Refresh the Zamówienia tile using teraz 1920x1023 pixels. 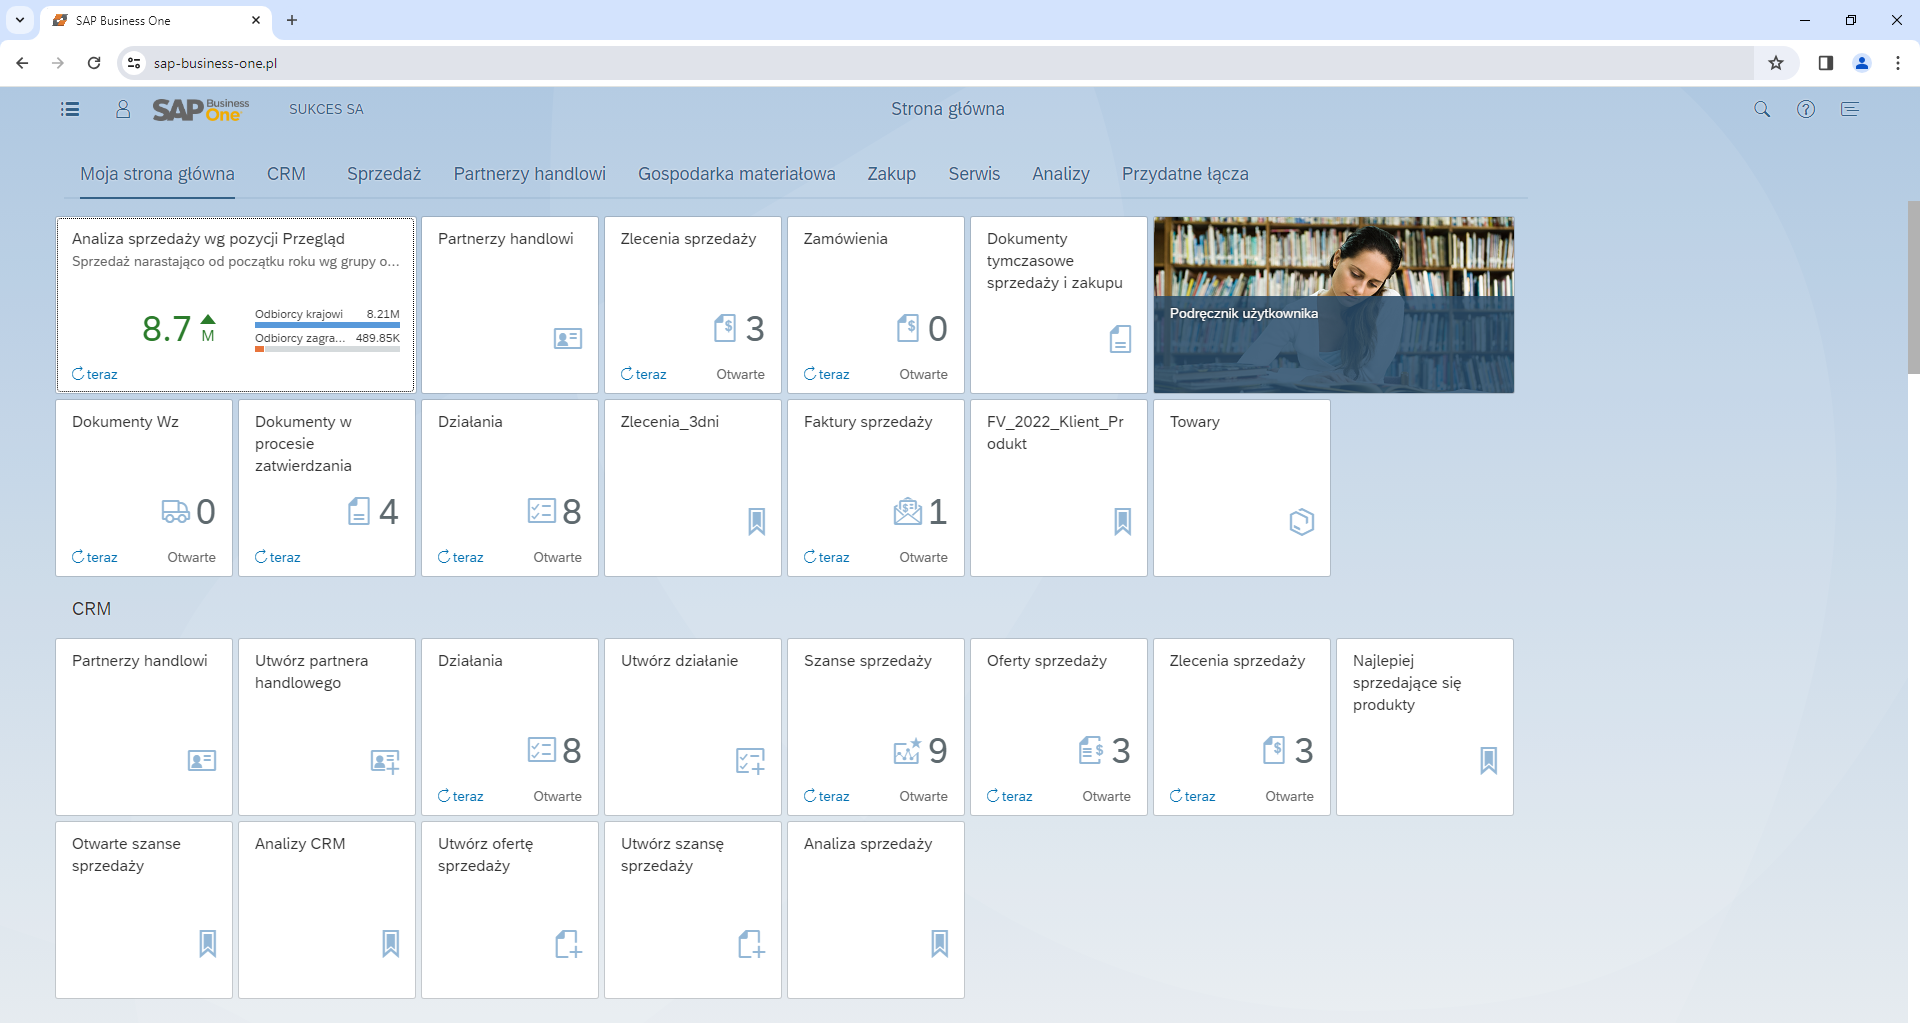(x=826, y=374)
